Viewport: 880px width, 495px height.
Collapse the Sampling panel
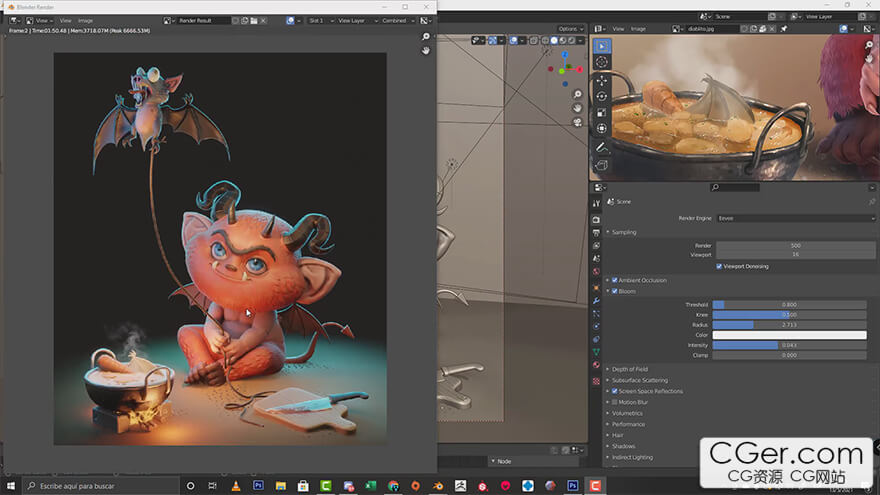pos(624,232)
